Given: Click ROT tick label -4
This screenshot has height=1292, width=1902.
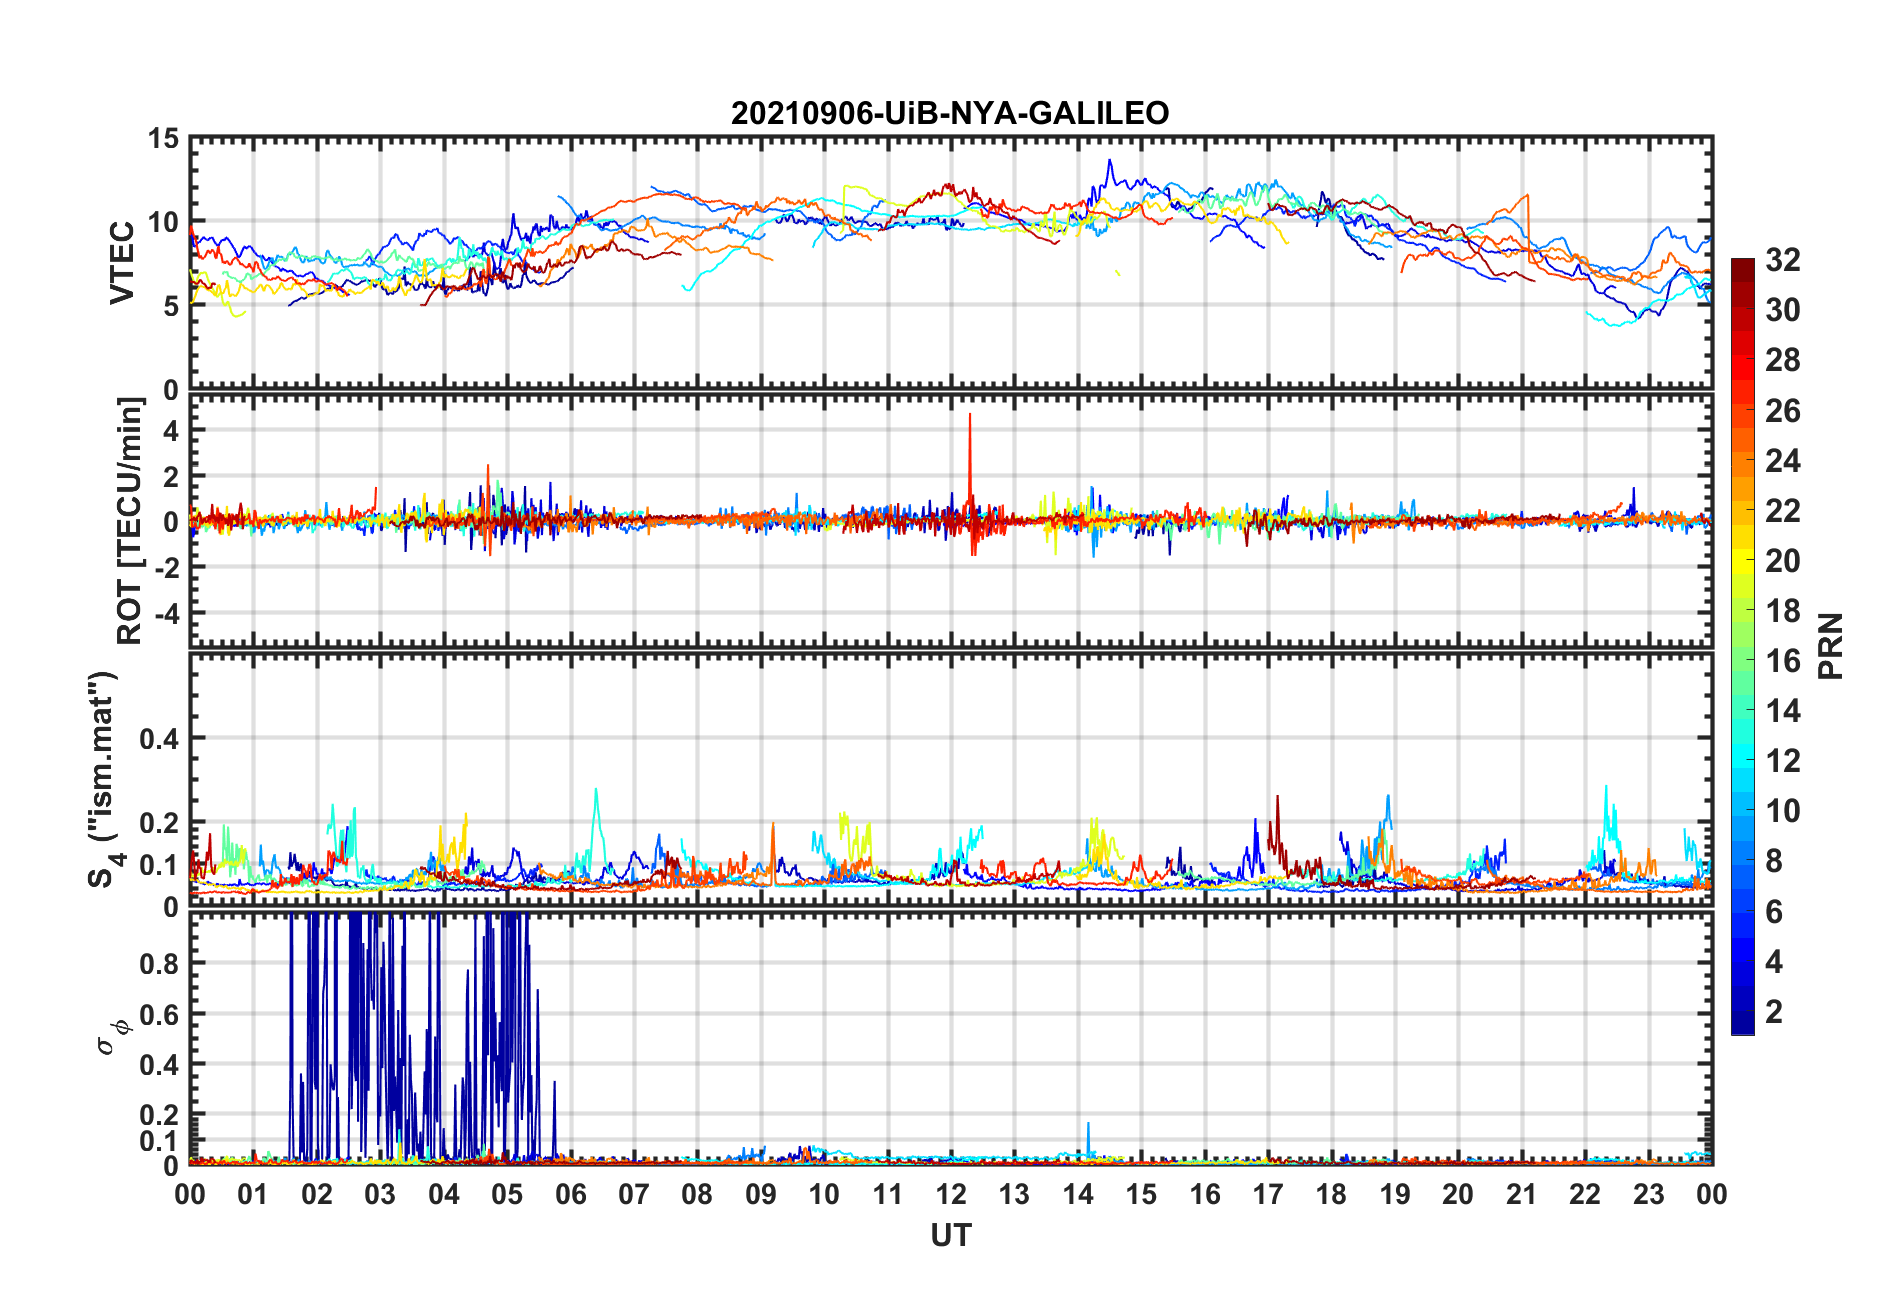Looking at the screenshot, I should coord(167,612).
